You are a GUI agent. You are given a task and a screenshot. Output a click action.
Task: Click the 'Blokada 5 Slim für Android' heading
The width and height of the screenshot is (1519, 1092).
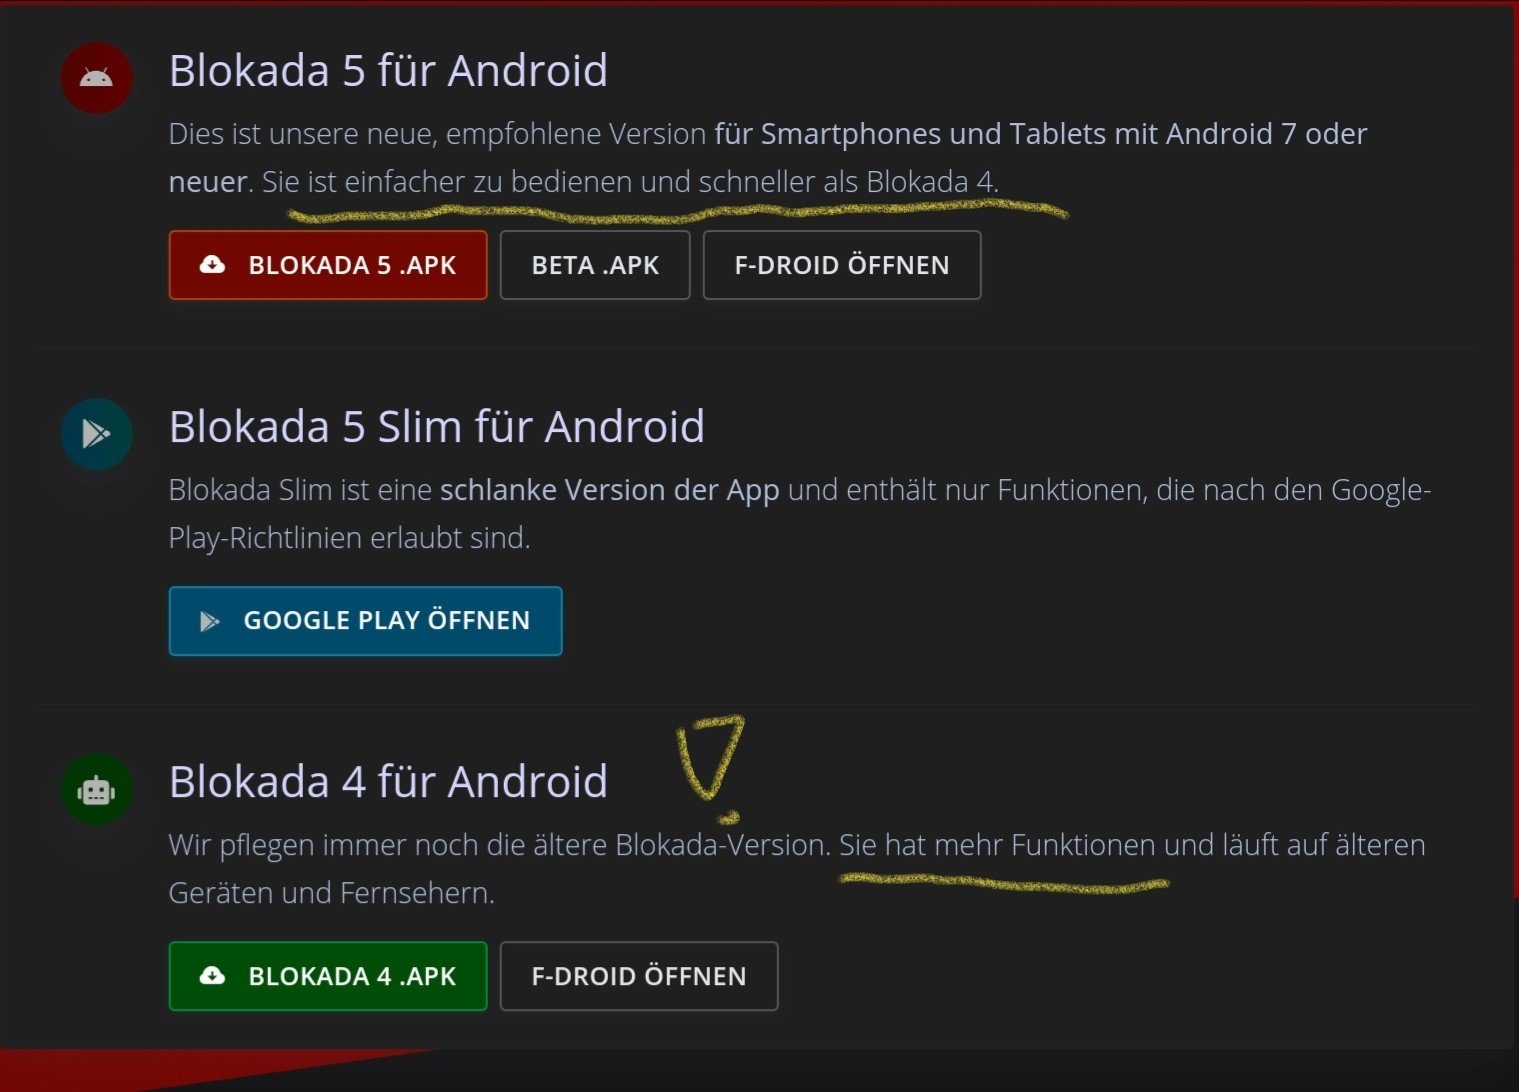click(x=437, y=427)
